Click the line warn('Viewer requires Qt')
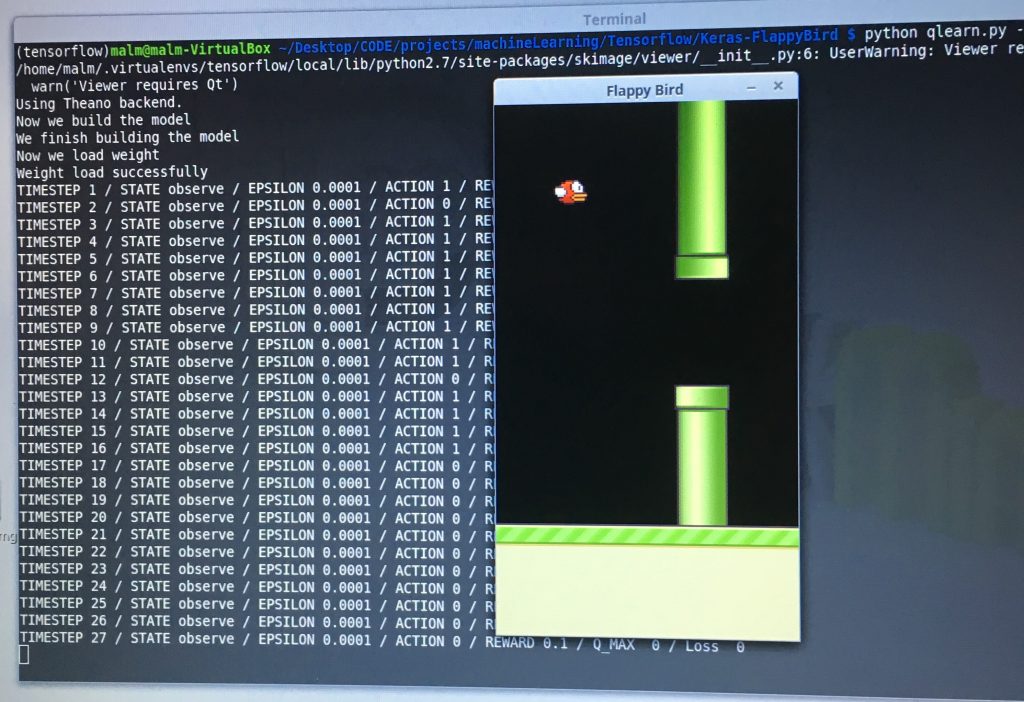Viewport: 1024px width, 702px height. (135, 85)
